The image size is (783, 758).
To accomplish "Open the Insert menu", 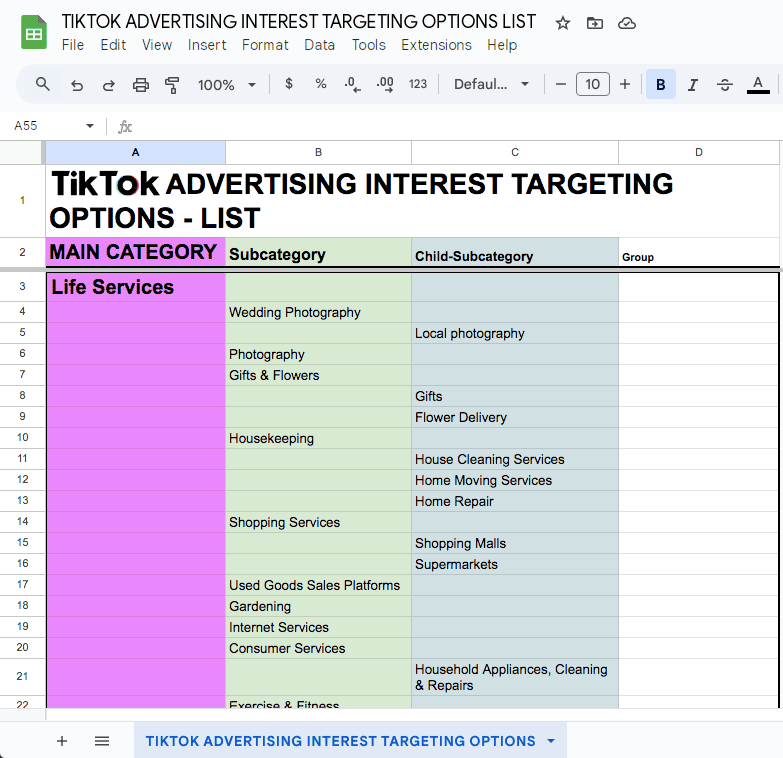I will pos(207,45).
